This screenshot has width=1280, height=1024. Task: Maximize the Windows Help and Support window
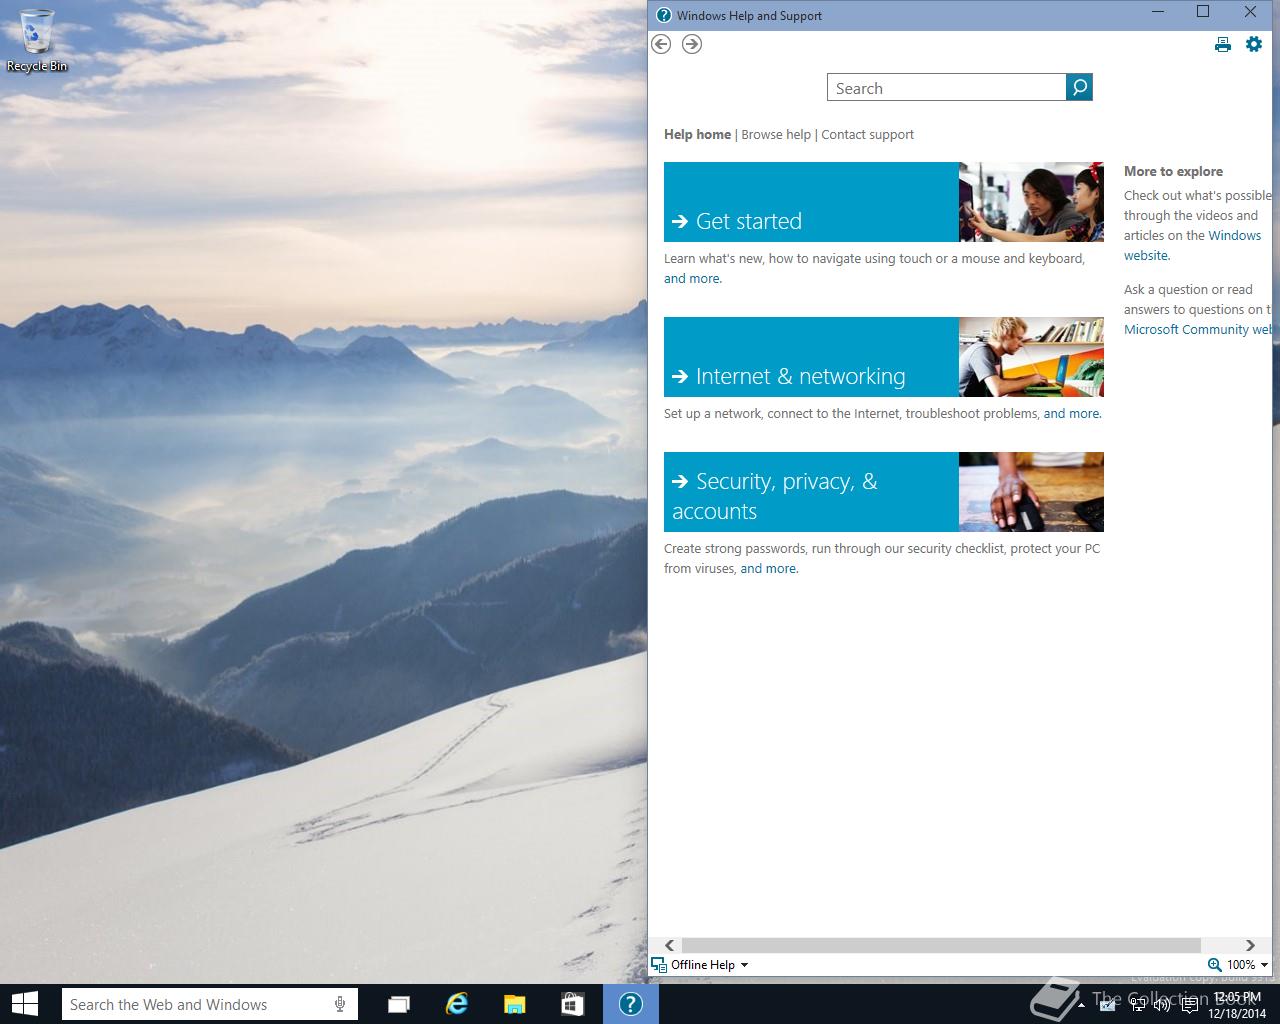point(1203,12)
